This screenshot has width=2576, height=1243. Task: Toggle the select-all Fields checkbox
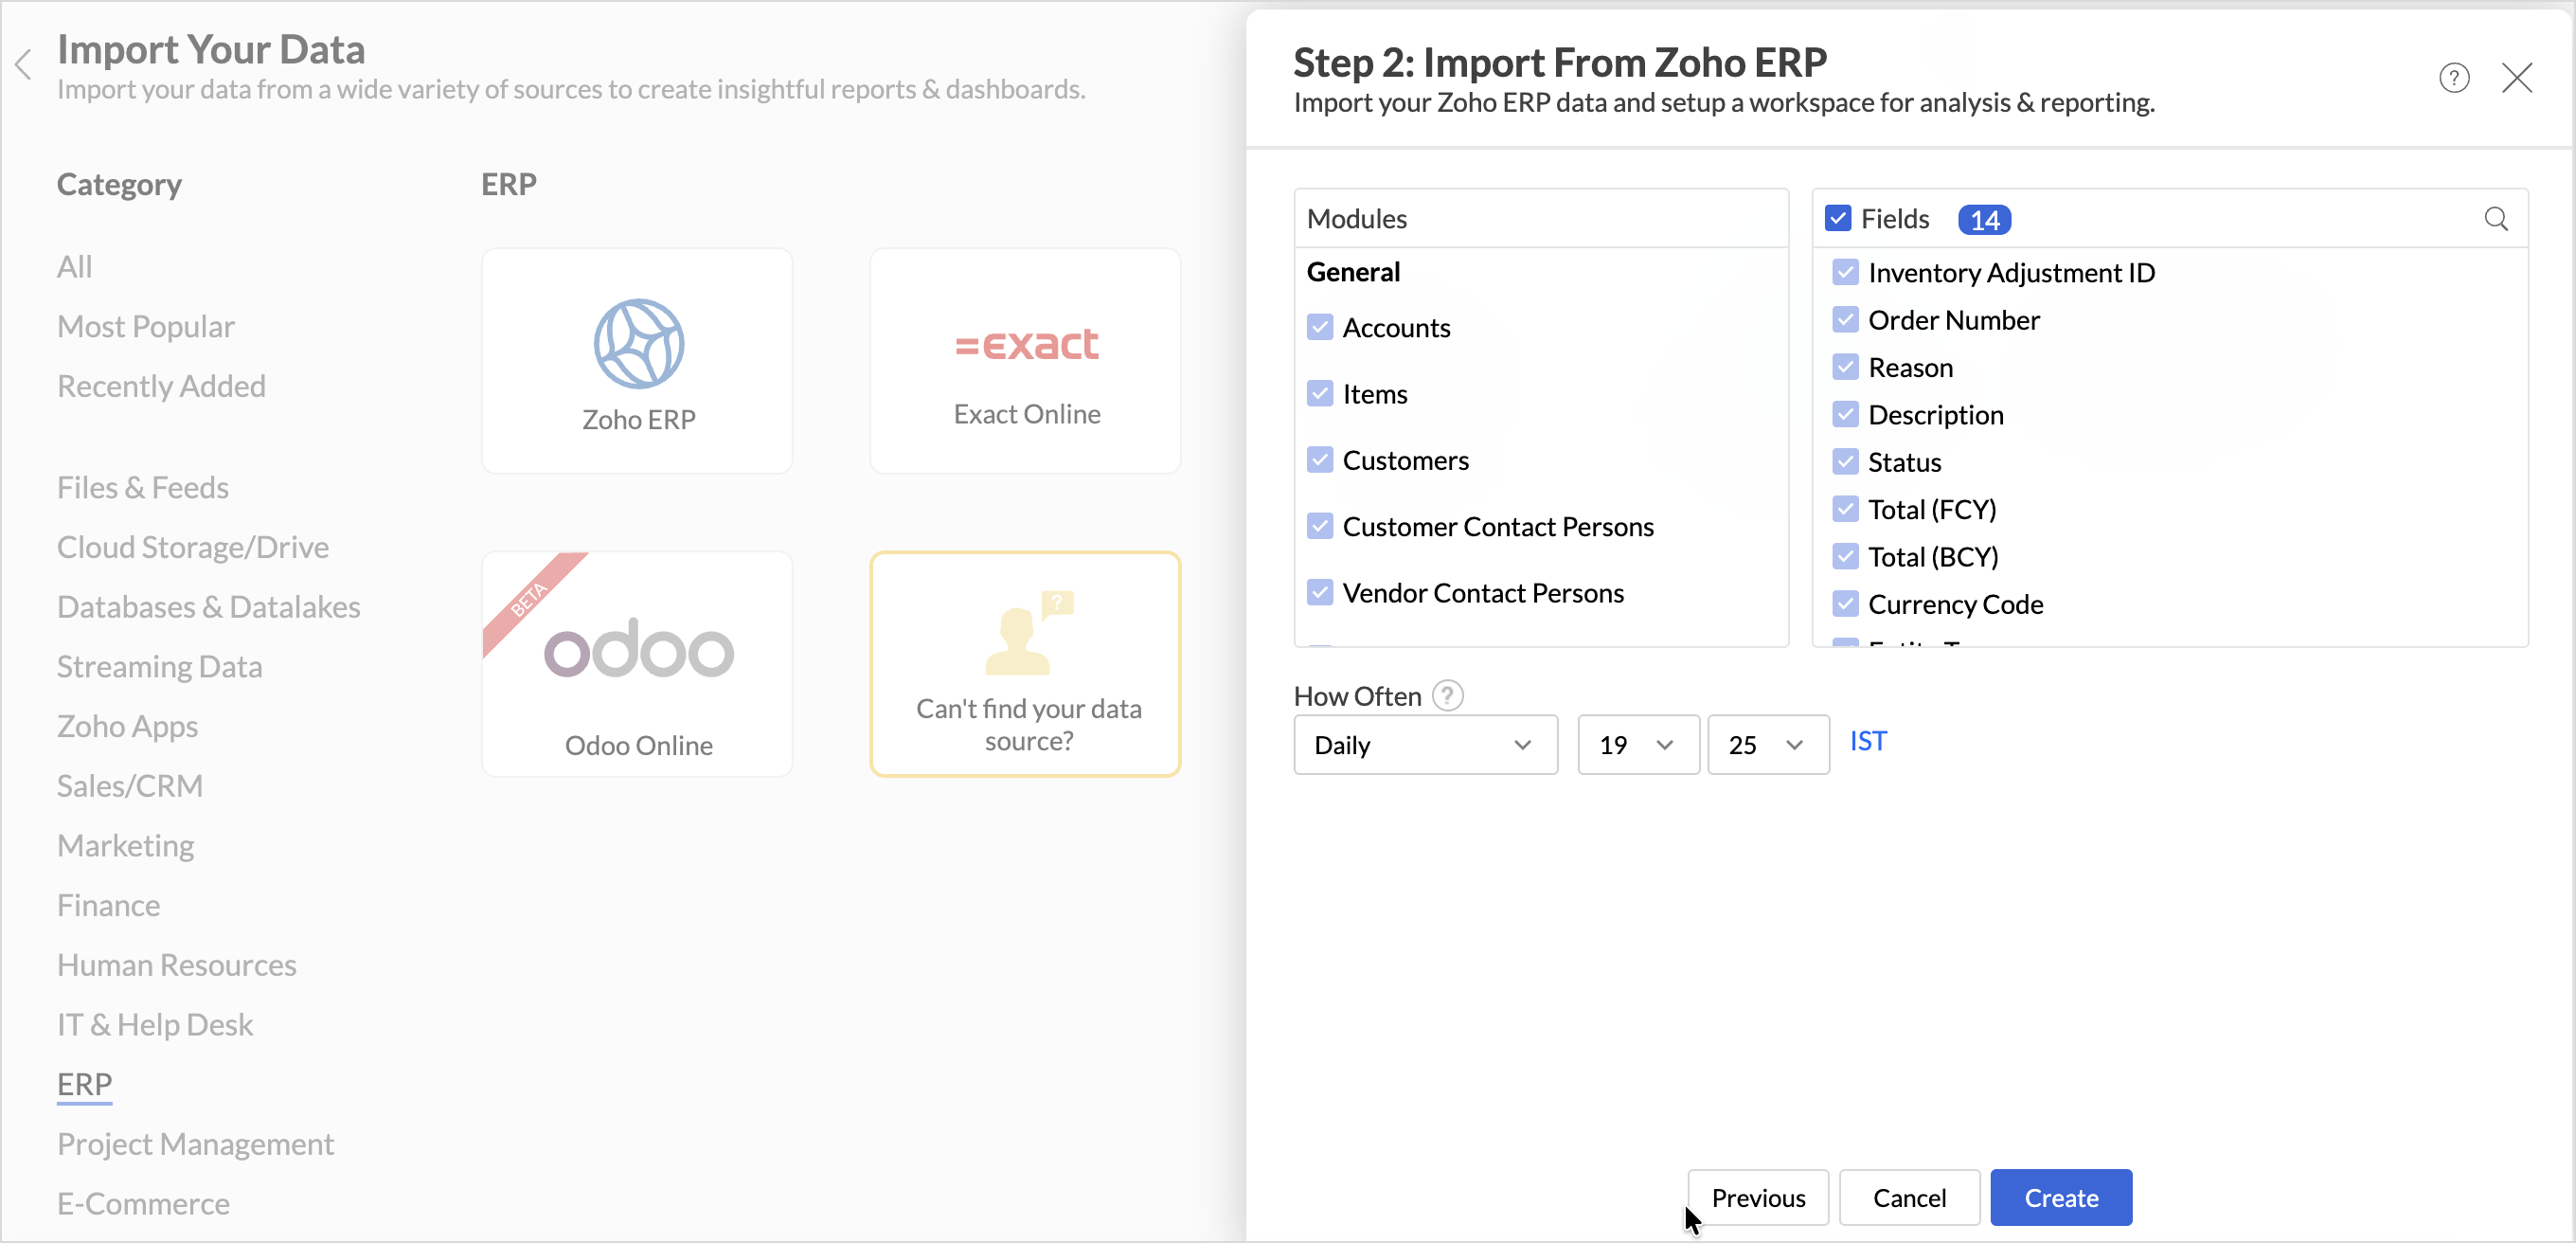click(x=1837, y=219)
